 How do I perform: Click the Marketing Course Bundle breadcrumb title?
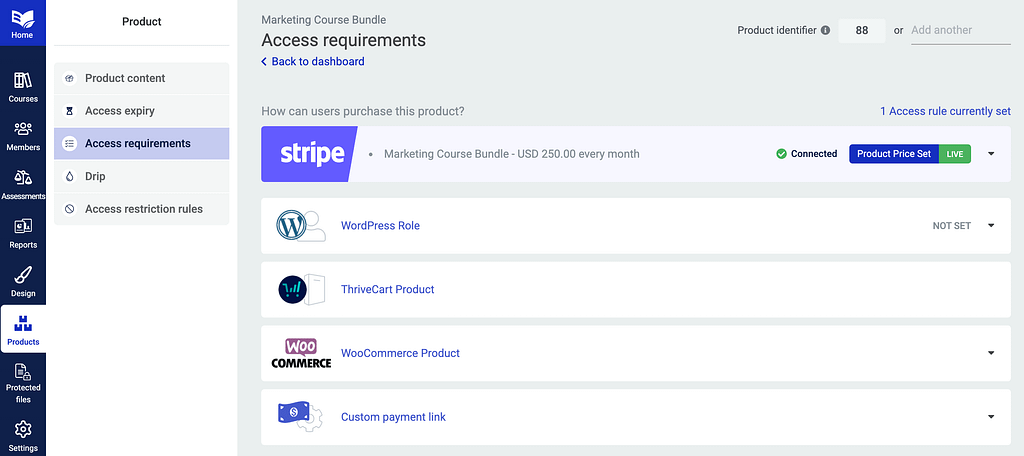(x=323, y=20)
